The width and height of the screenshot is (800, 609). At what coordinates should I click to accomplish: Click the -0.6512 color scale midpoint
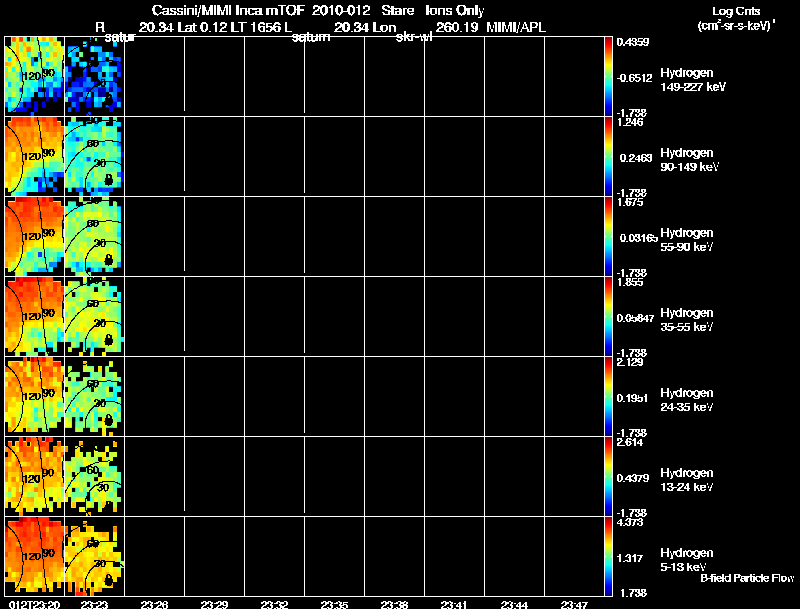tap(634, 78)
